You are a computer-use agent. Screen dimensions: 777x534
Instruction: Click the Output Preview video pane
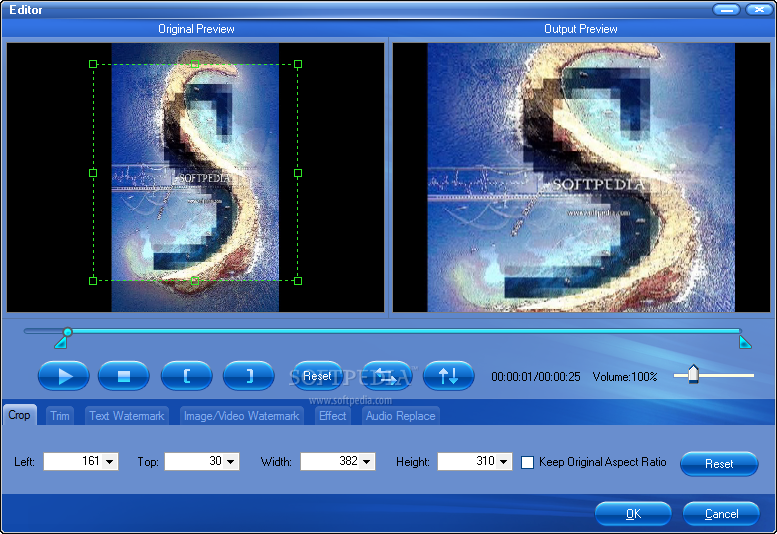(581, 177)
